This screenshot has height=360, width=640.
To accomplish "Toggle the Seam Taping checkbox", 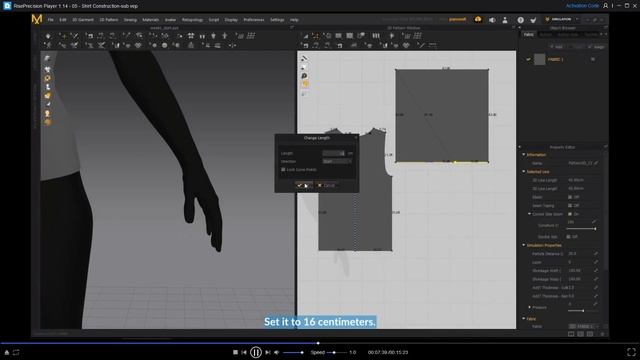I will click(570, 206).
